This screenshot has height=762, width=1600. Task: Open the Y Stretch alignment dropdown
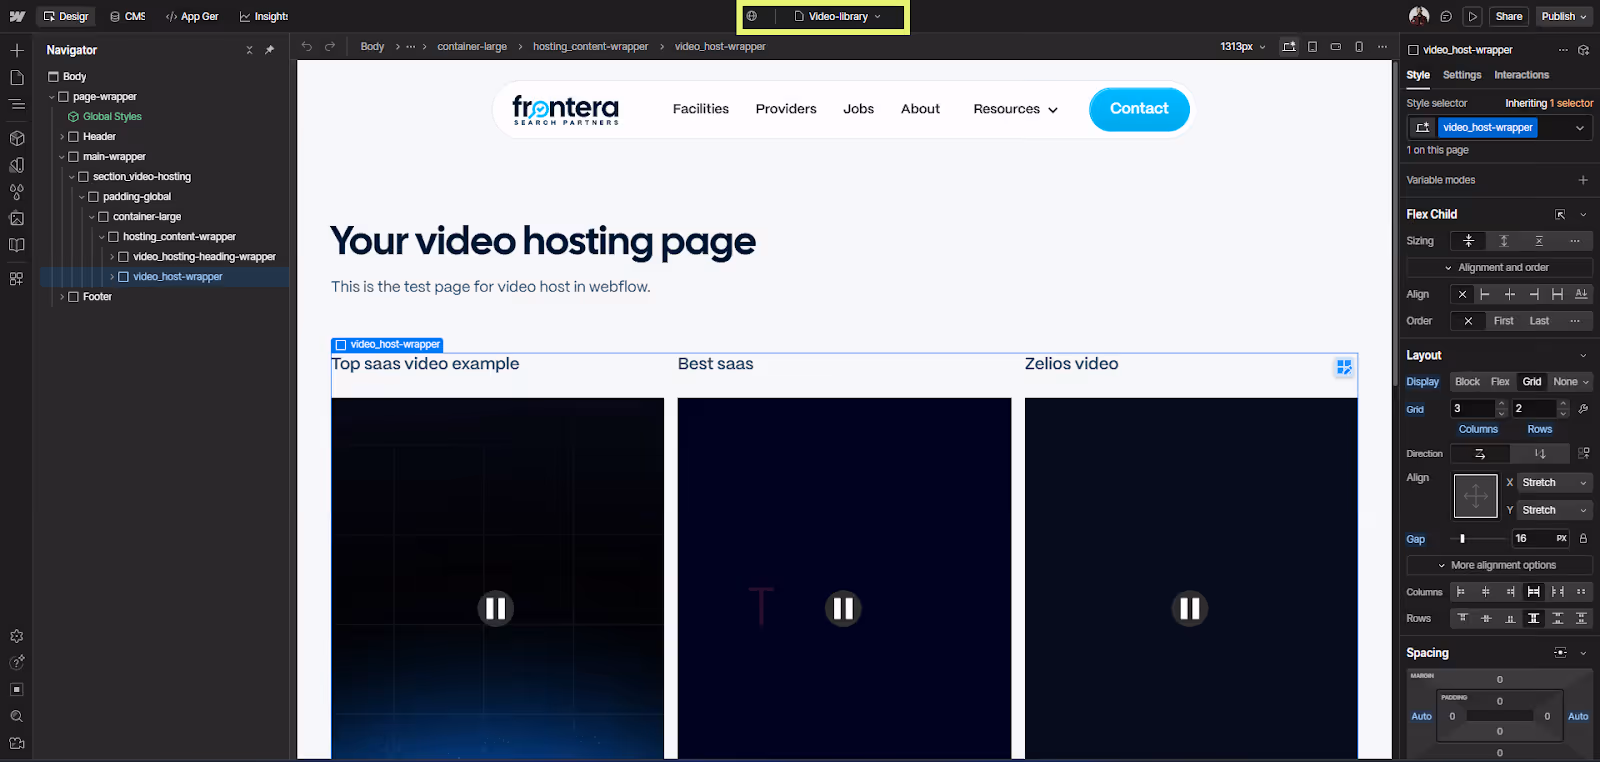tap(1554, 510)
